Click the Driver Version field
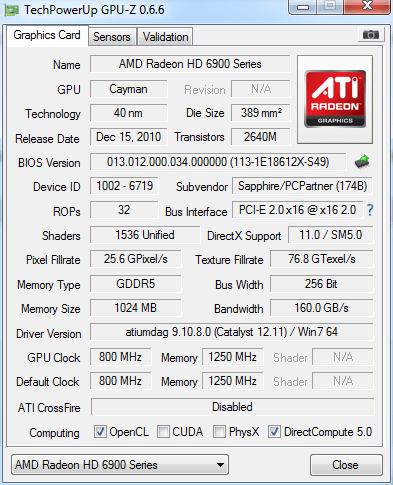This screenshot has height=485, width=393. [x=232, y=332]
